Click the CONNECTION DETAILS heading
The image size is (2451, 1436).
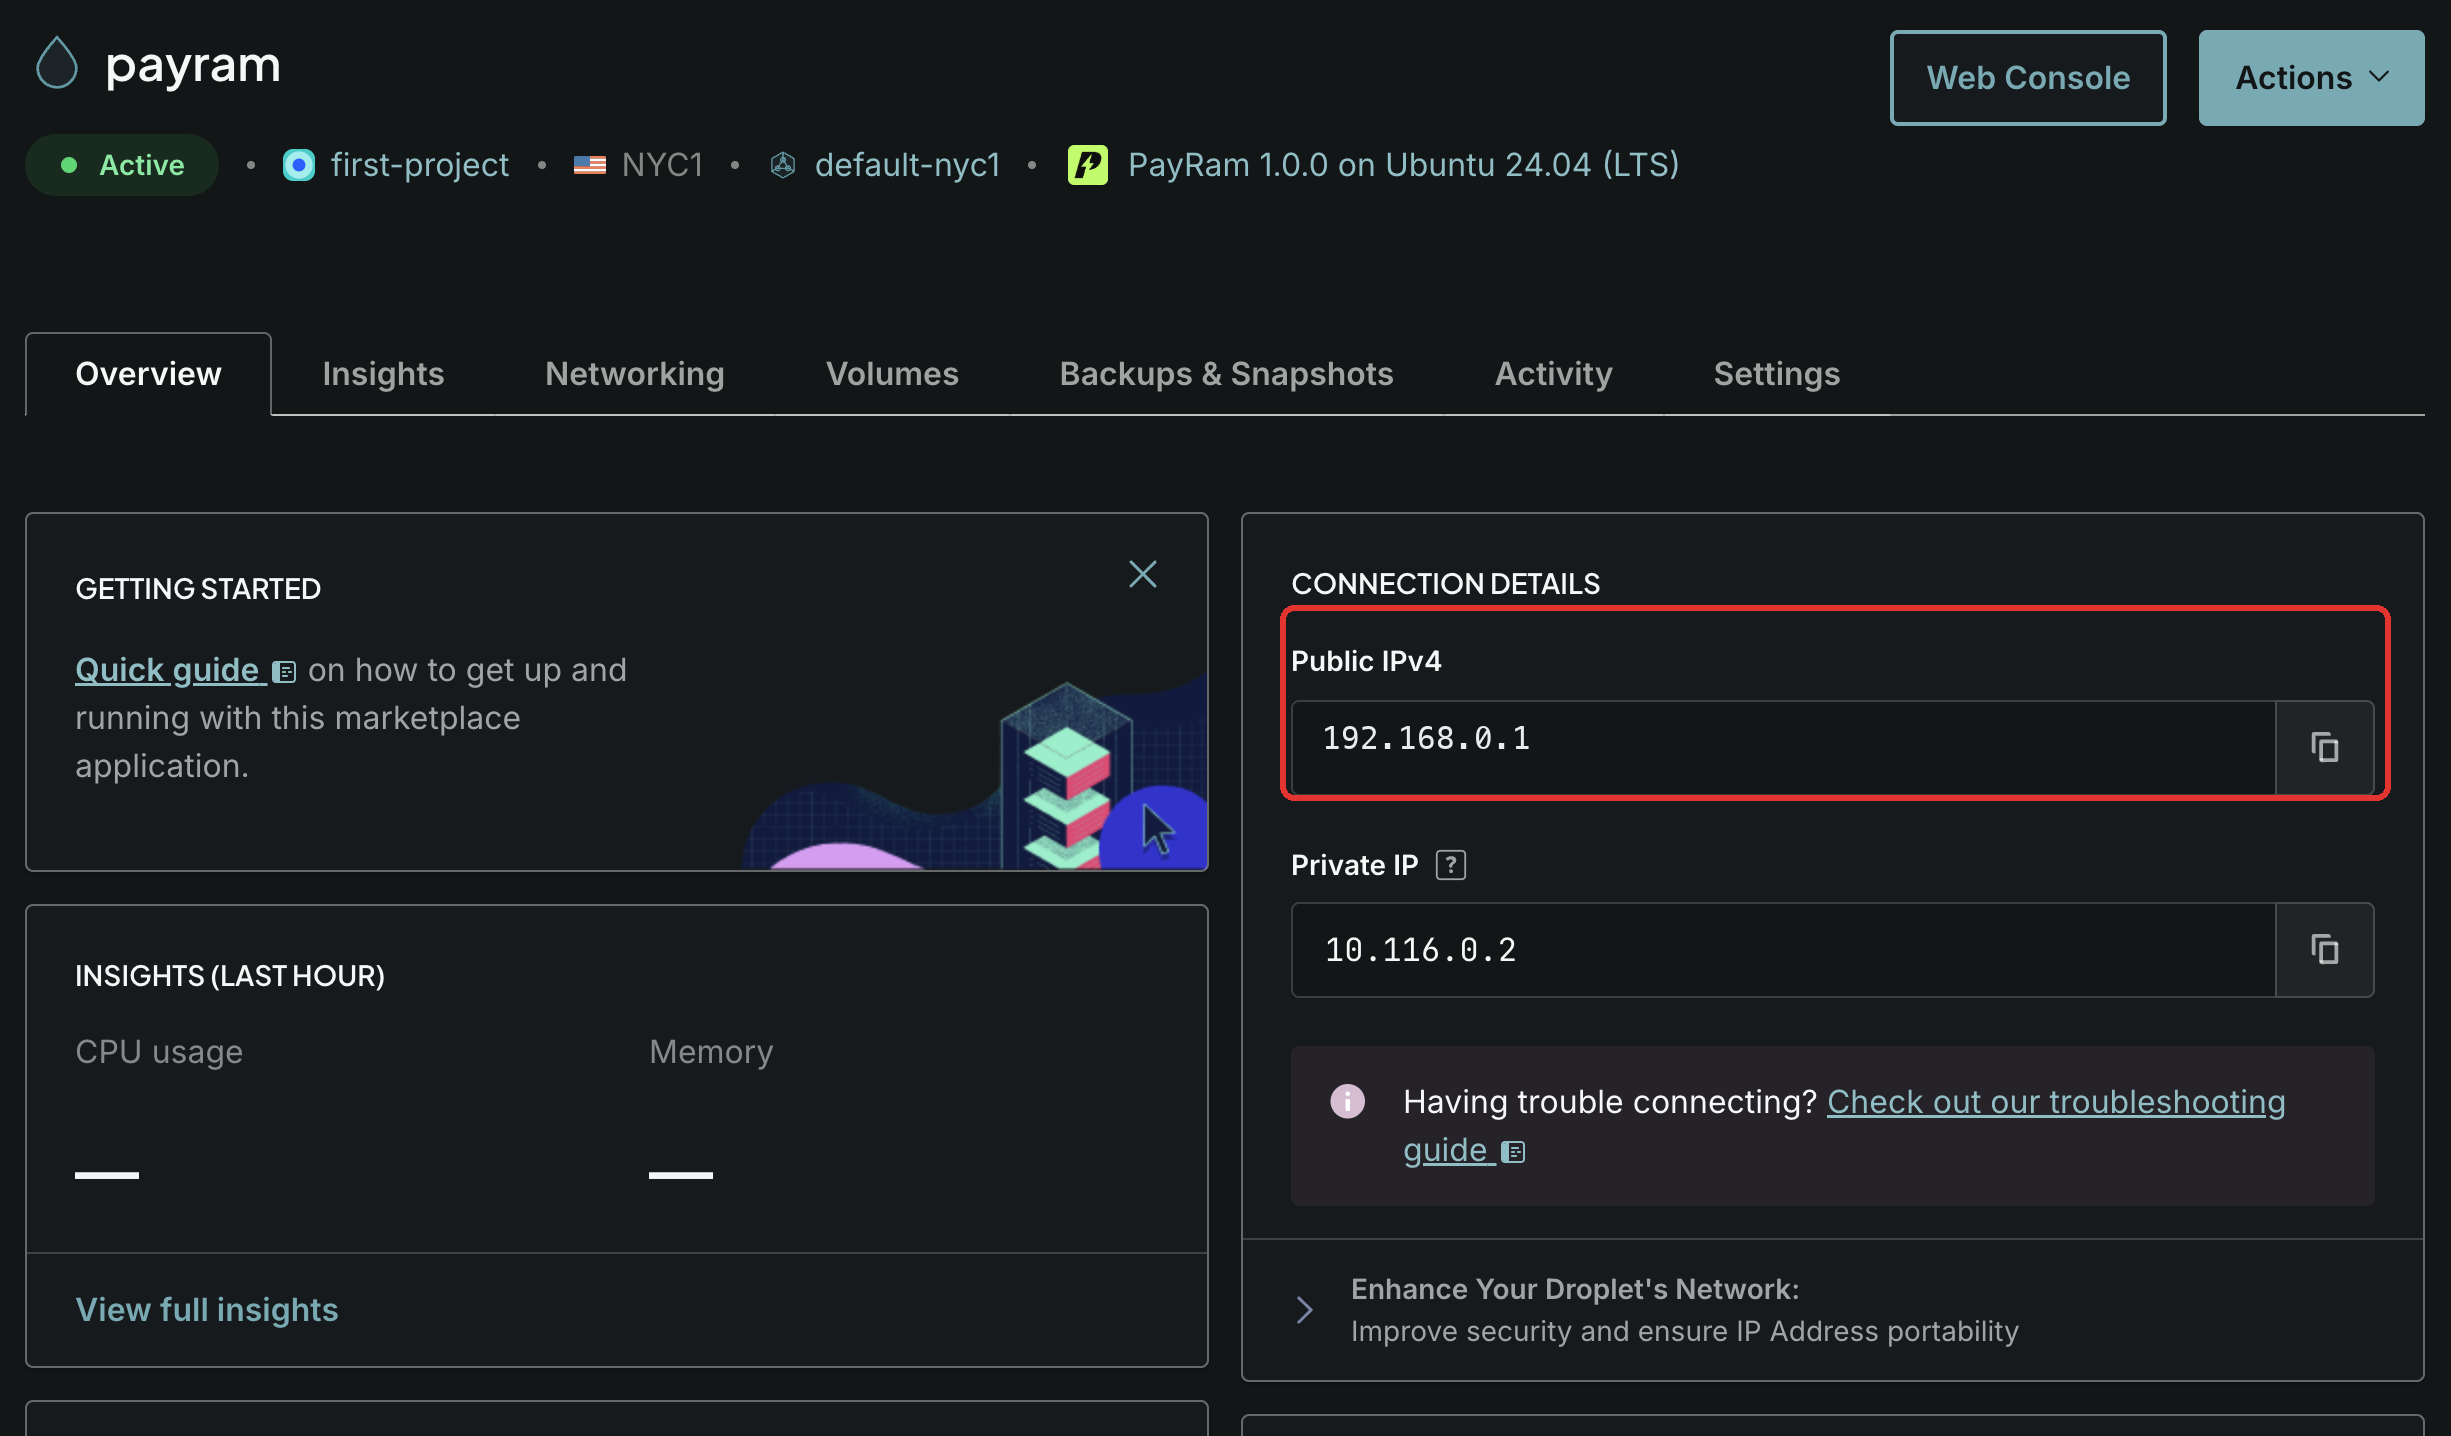click(x=1445, y=584)
